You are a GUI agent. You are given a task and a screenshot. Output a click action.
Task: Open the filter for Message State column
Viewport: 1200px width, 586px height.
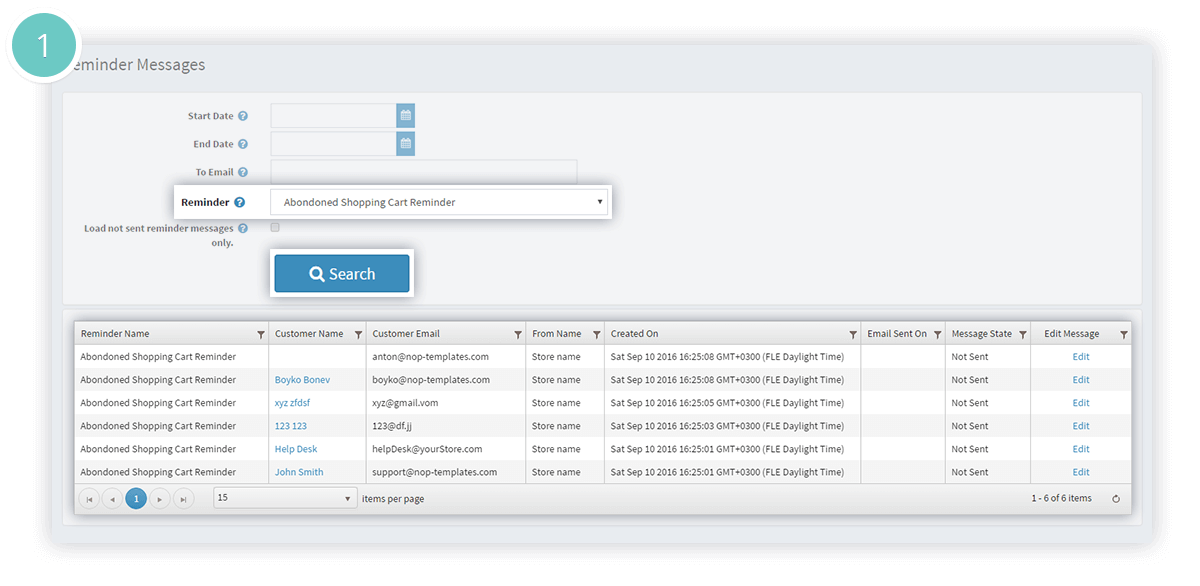(1022, 334)
